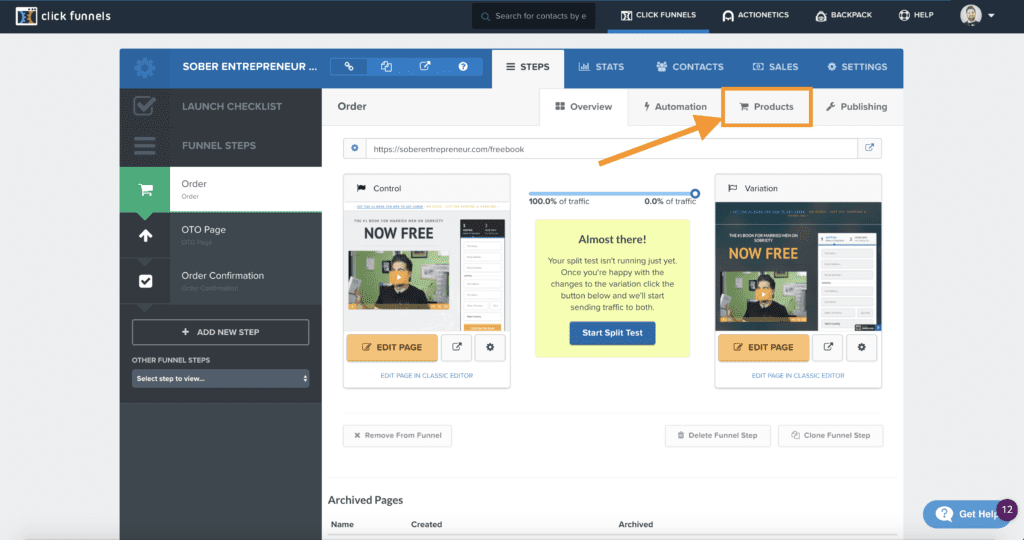Open Help top navigation menu
The height and width of the screenshot is (540, 1024).
[916, 15]
